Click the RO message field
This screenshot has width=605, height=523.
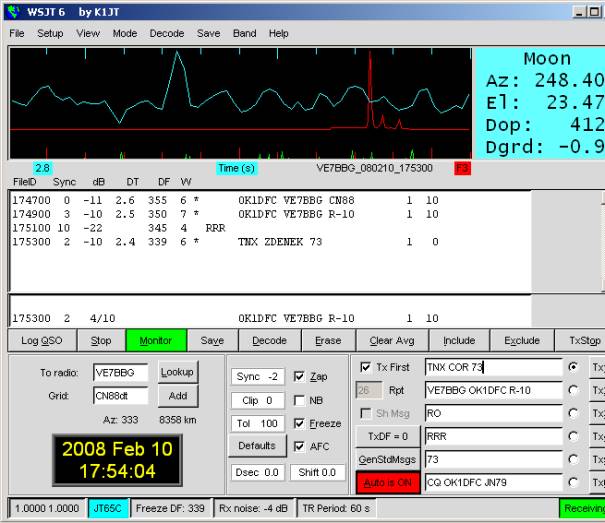pos(493,413)
